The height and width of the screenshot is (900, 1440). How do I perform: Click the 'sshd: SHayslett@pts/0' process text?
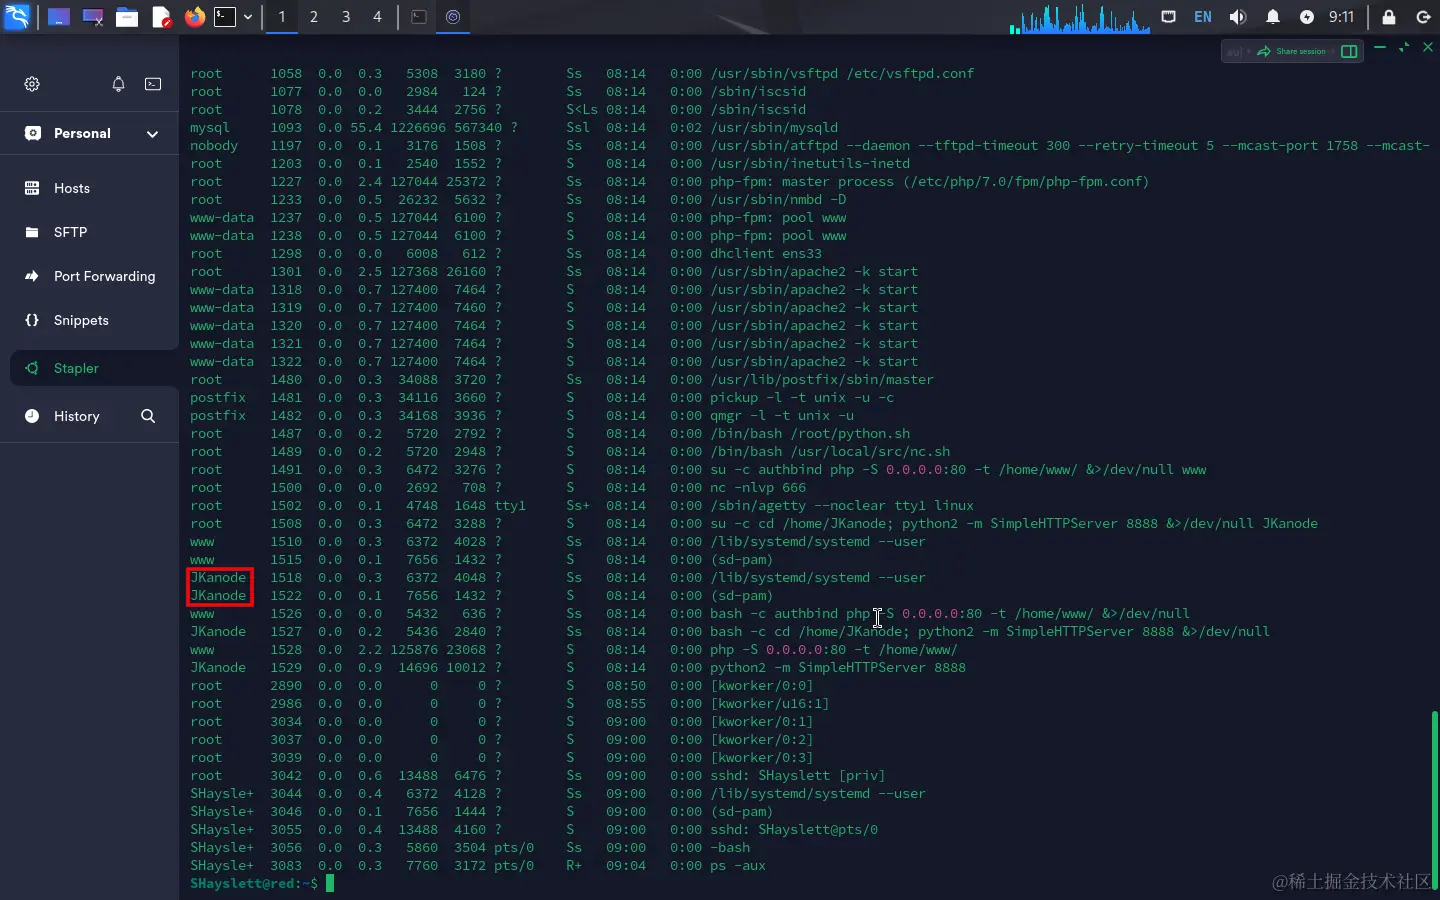(794, 830)
